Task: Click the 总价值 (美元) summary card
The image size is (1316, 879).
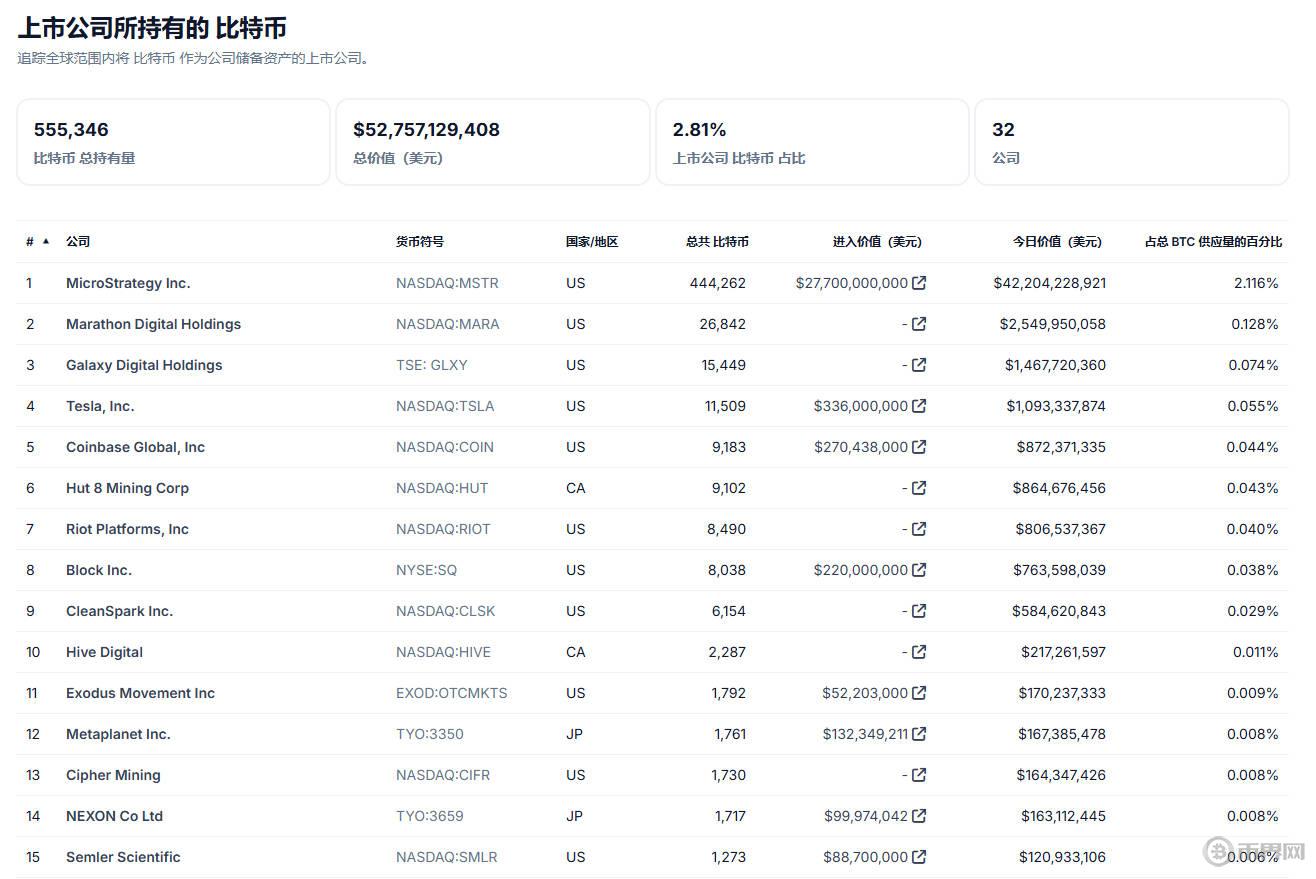Action: [x=492, y=142]
